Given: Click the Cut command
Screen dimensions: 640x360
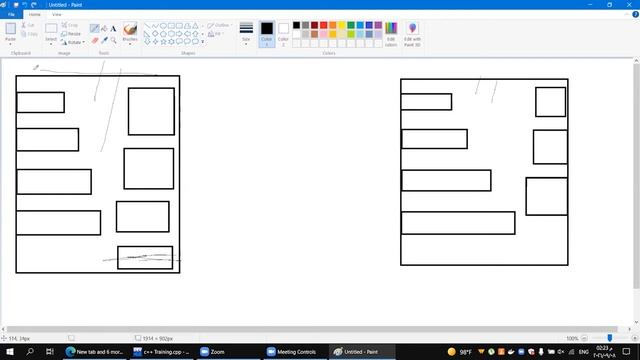Looking at the screenshot, I should pyautogui.click(x=28, y=25).
